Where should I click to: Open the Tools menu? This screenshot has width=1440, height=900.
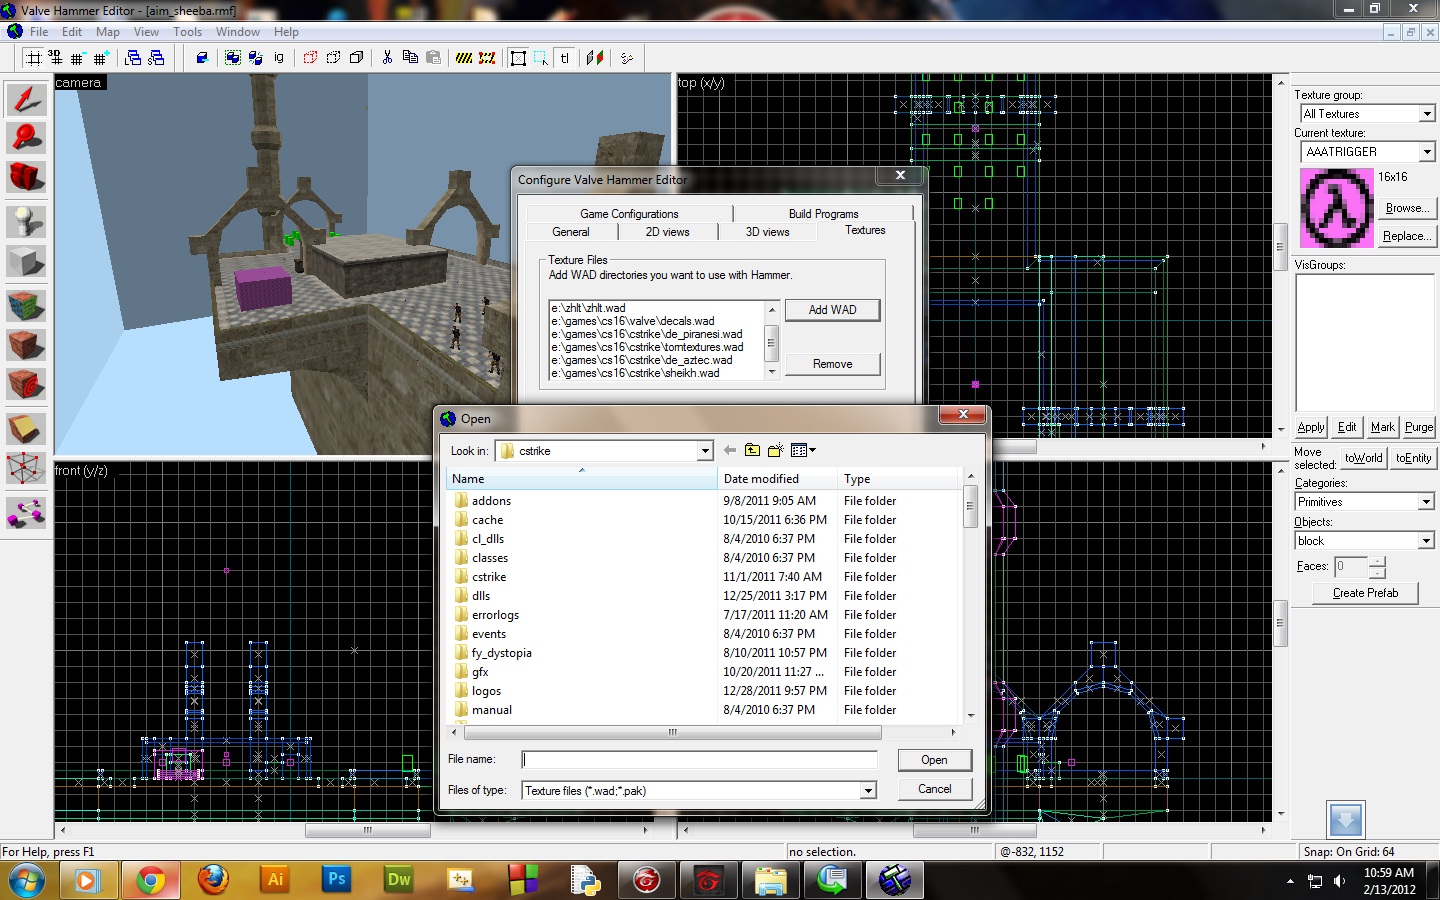[187, 32]
